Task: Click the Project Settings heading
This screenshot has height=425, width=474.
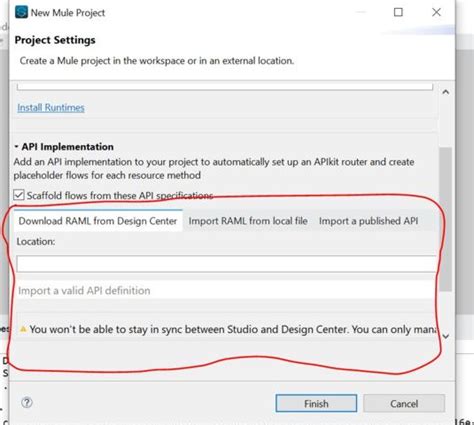Action: point(55,40)
